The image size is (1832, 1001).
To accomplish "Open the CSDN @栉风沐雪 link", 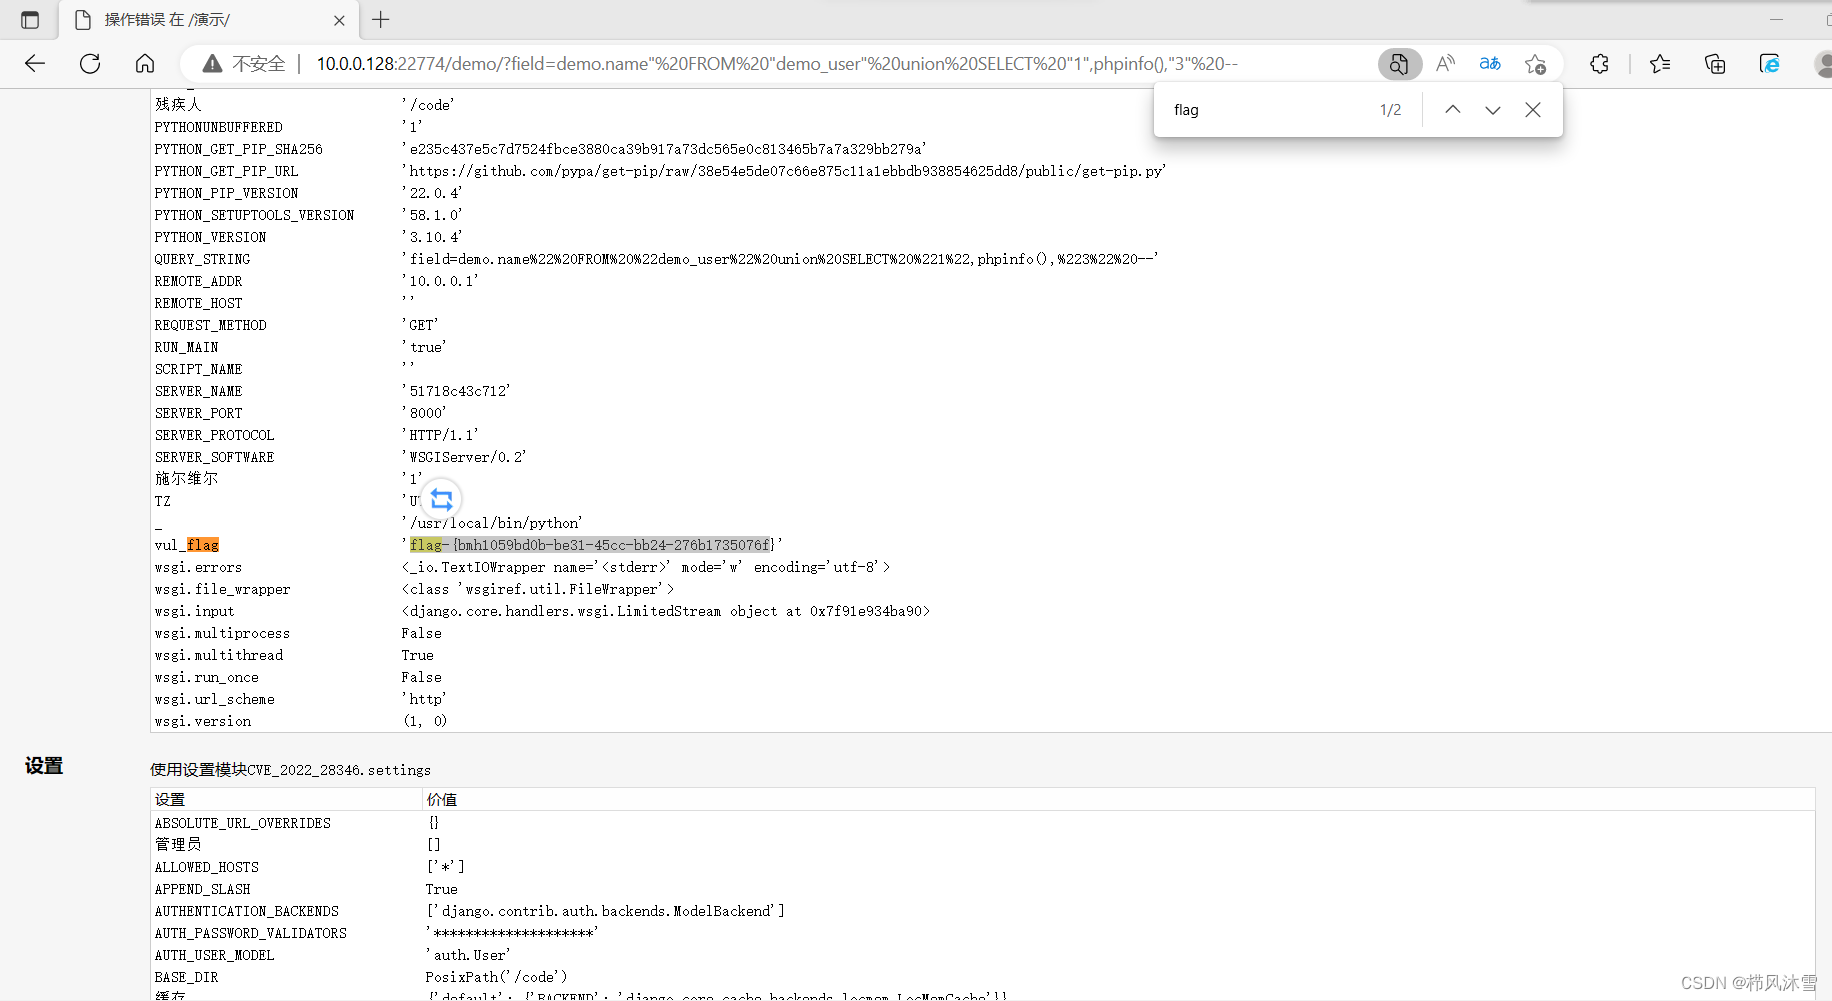I will pyautogui.click(x=1750, y=982).
